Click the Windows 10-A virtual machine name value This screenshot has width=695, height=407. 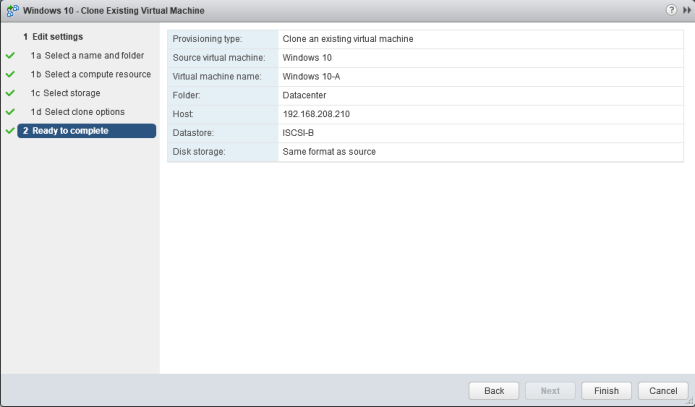(x=312, y=76)
